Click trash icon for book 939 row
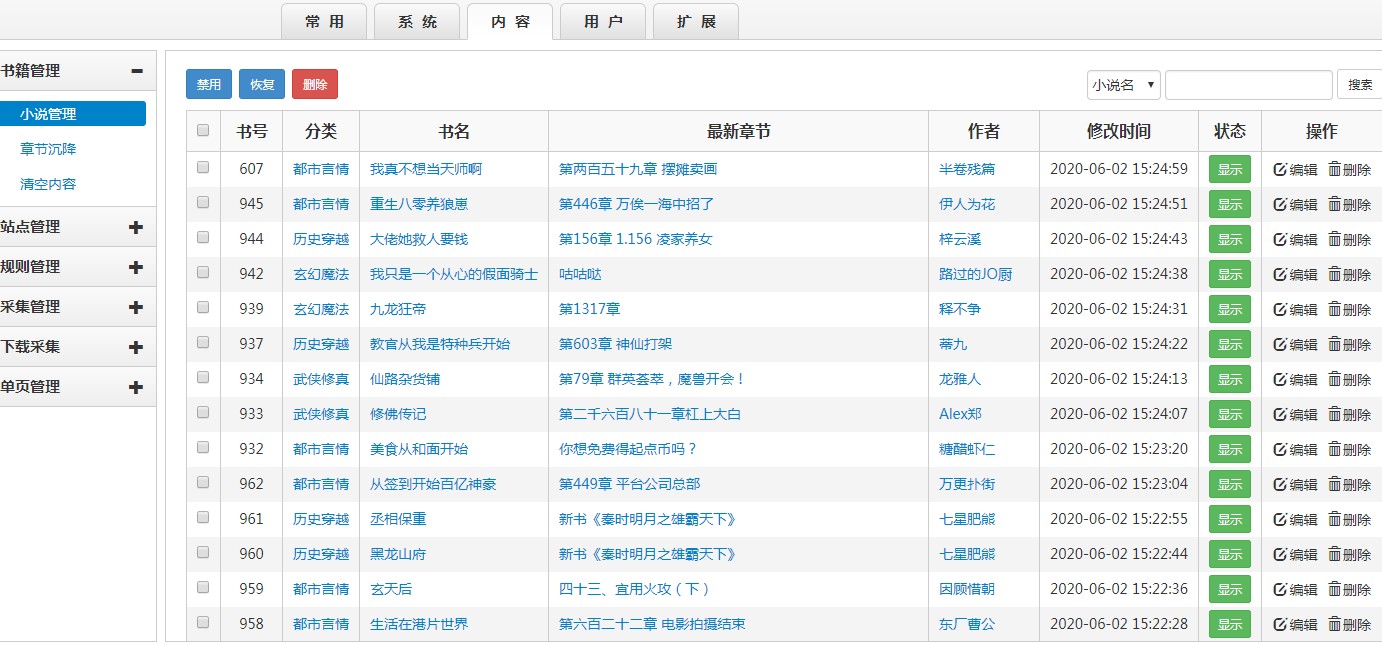1382x645 pixels. tap(1334, 309)
